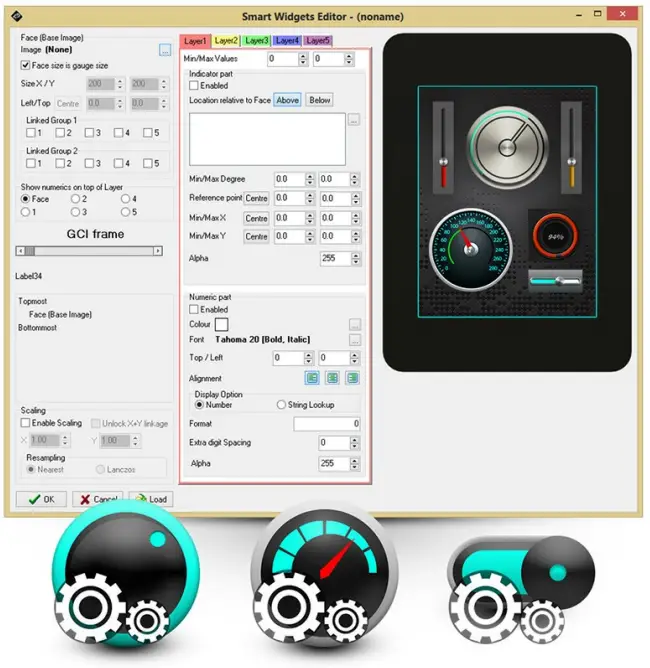Click GCI frame slider right arrow
This screenshot has width=650, height=668.
click(158, 251)
